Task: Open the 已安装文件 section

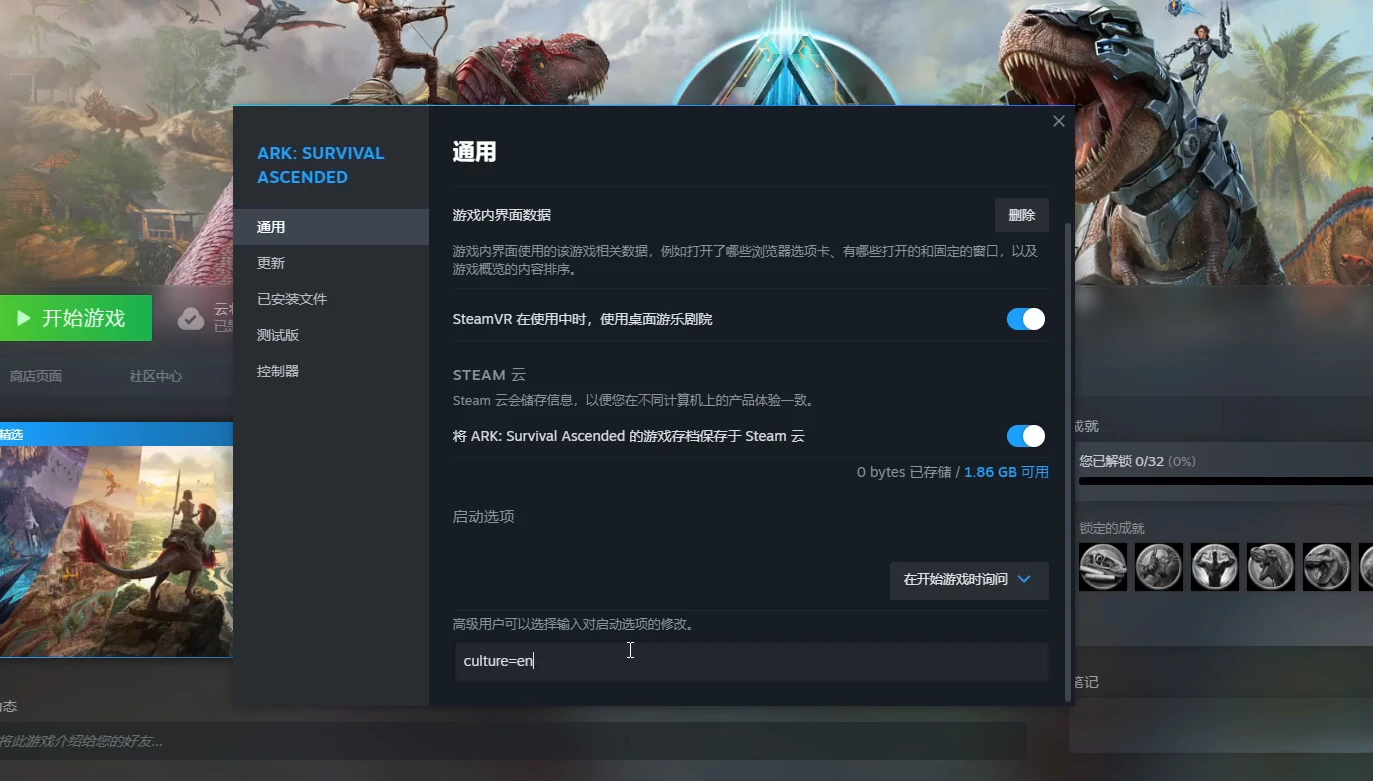Action: pyautogui.click(x=331, y=299)
